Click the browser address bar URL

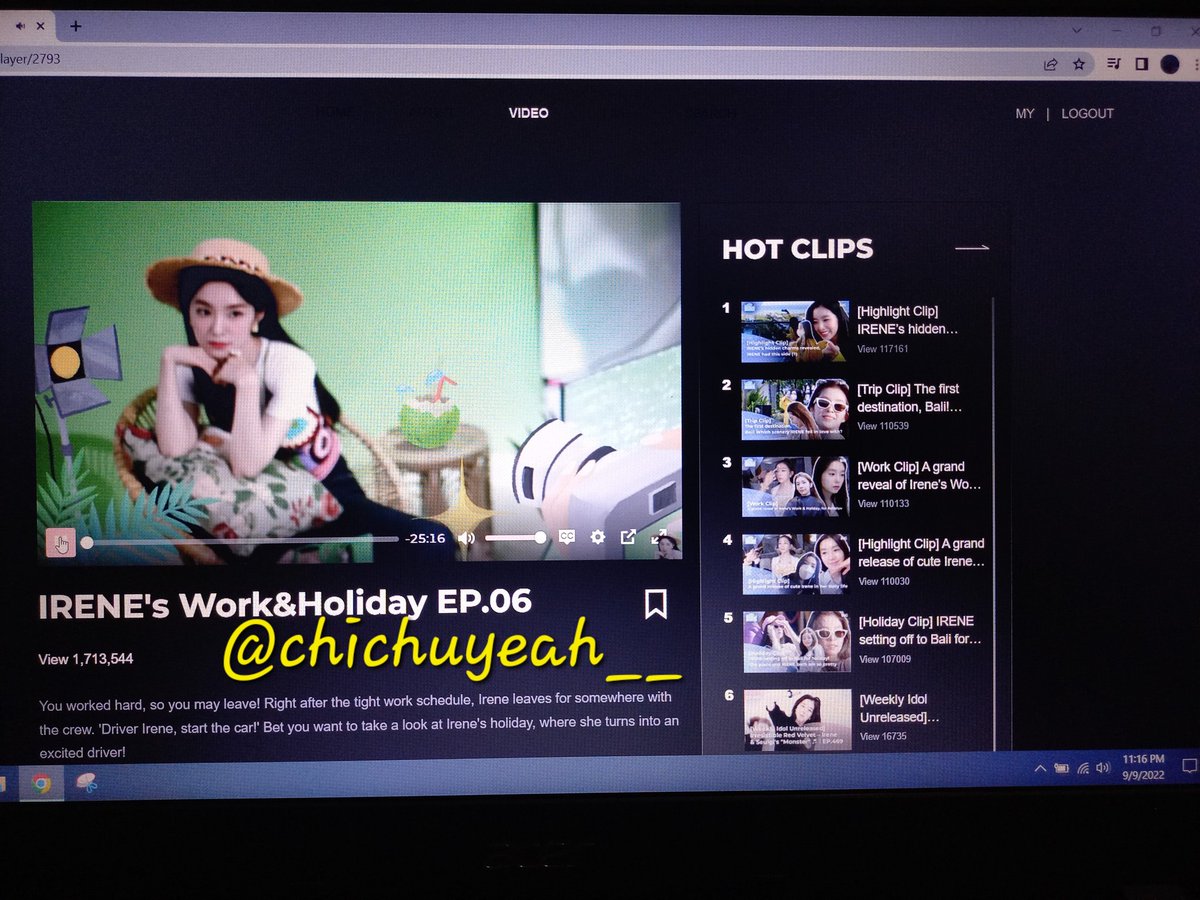[30, 59]
